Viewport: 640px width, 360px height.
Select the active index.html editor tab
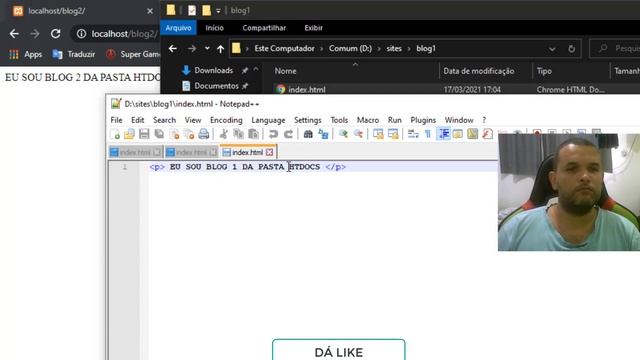(x=248, y=152)
